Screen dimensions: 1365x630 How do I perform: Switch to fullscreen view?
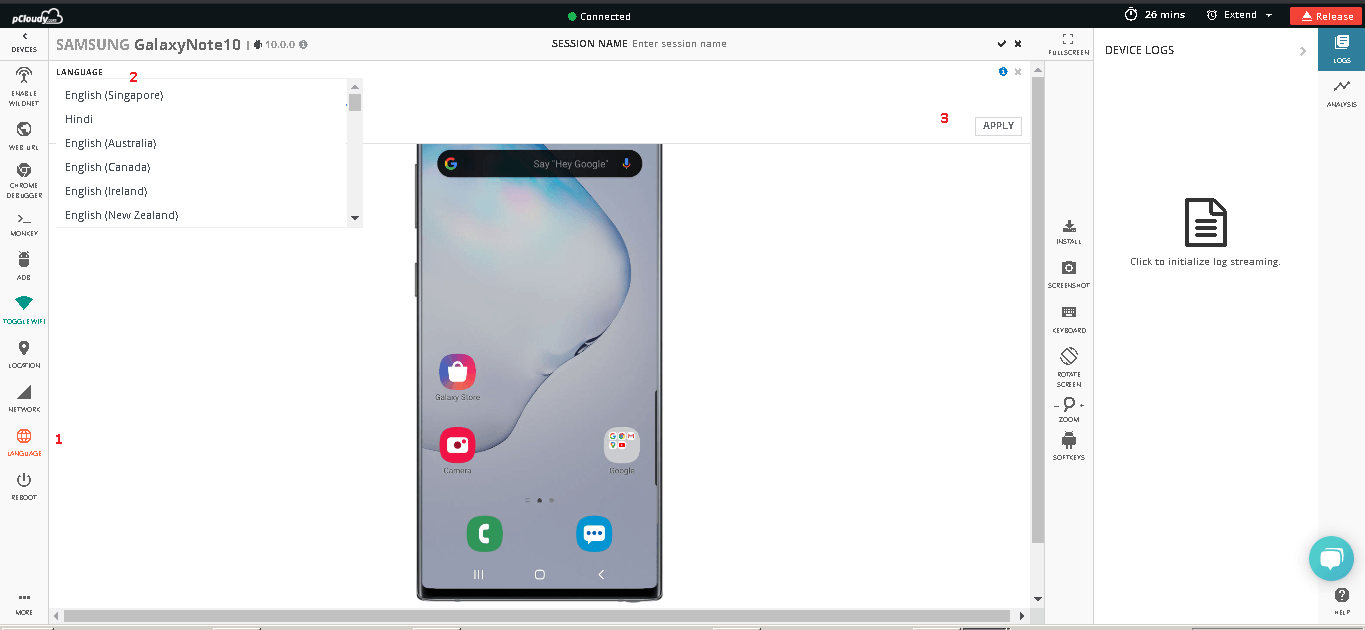(1068, 43)
